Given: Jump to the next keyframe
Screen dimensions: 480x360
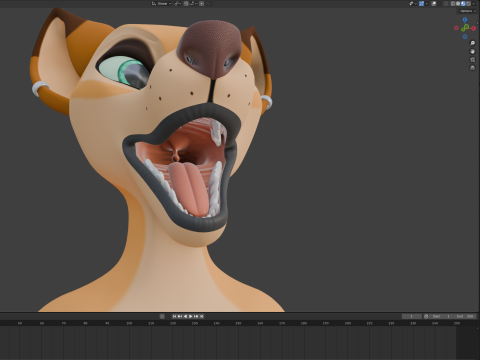Looking at the screenshot, I should pyautogui.click(x=196, y=316).
